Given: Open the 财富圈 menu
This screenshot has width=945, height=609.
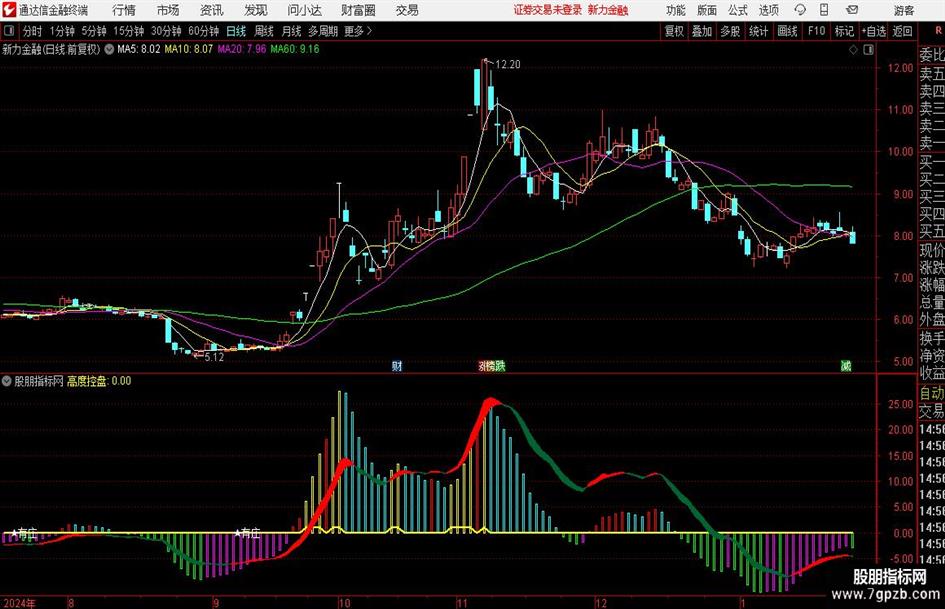Looking at the screenshot, I should (358, 10).
